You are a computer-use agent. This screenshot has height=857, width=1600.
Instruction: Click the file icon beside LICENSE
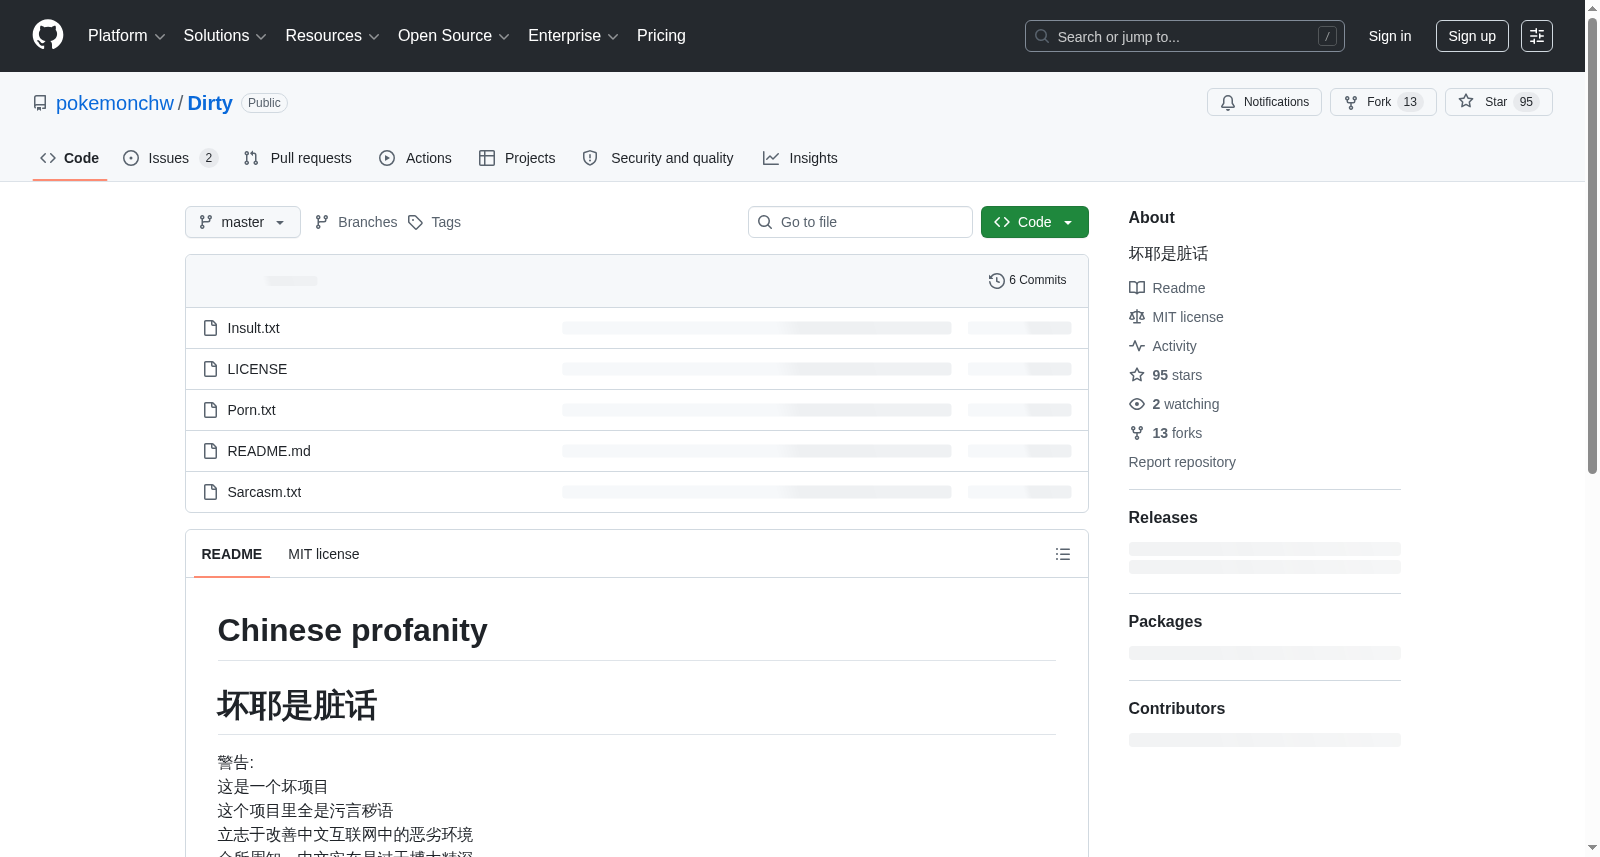pyautogui.click(x=210, y=369)
